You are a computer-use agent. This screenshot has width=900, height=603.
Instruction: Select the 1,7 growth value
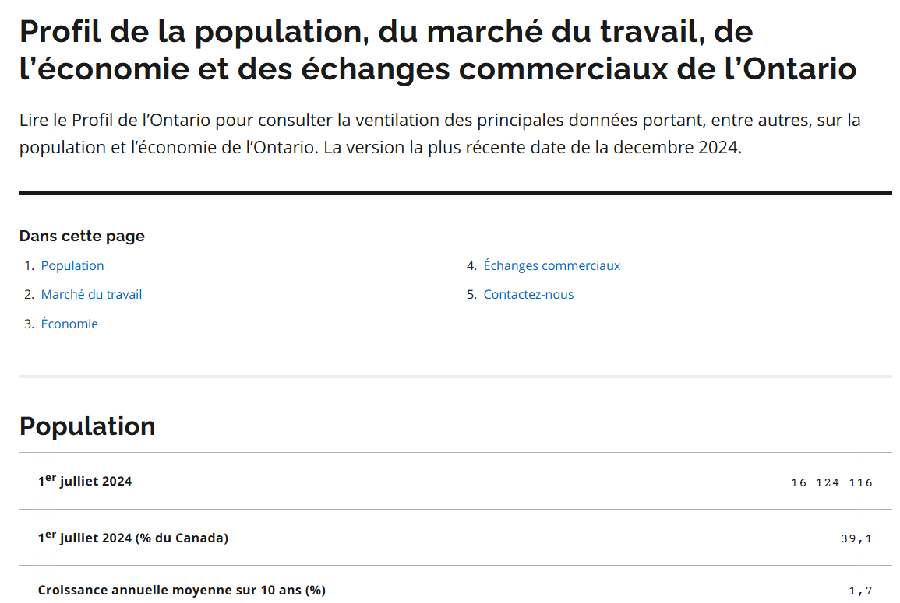[860, 591]
